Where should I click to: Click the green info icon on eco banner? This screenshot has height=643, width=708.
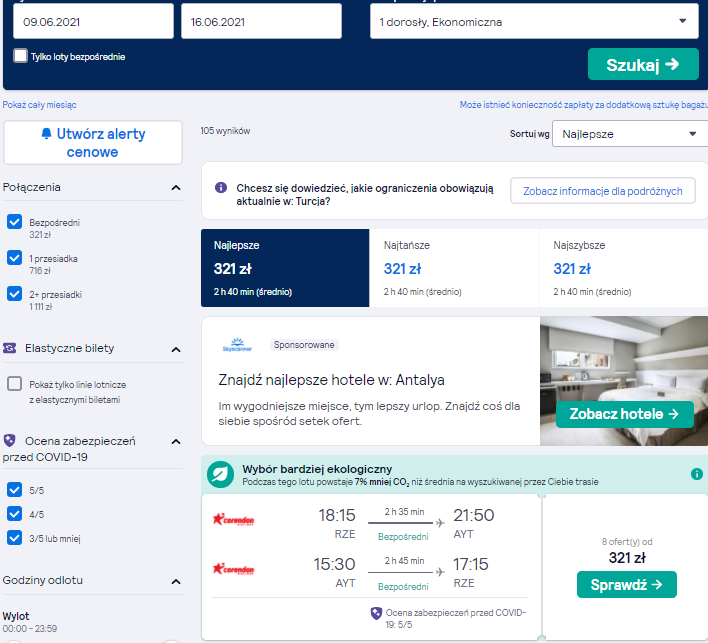pos(697,474)
